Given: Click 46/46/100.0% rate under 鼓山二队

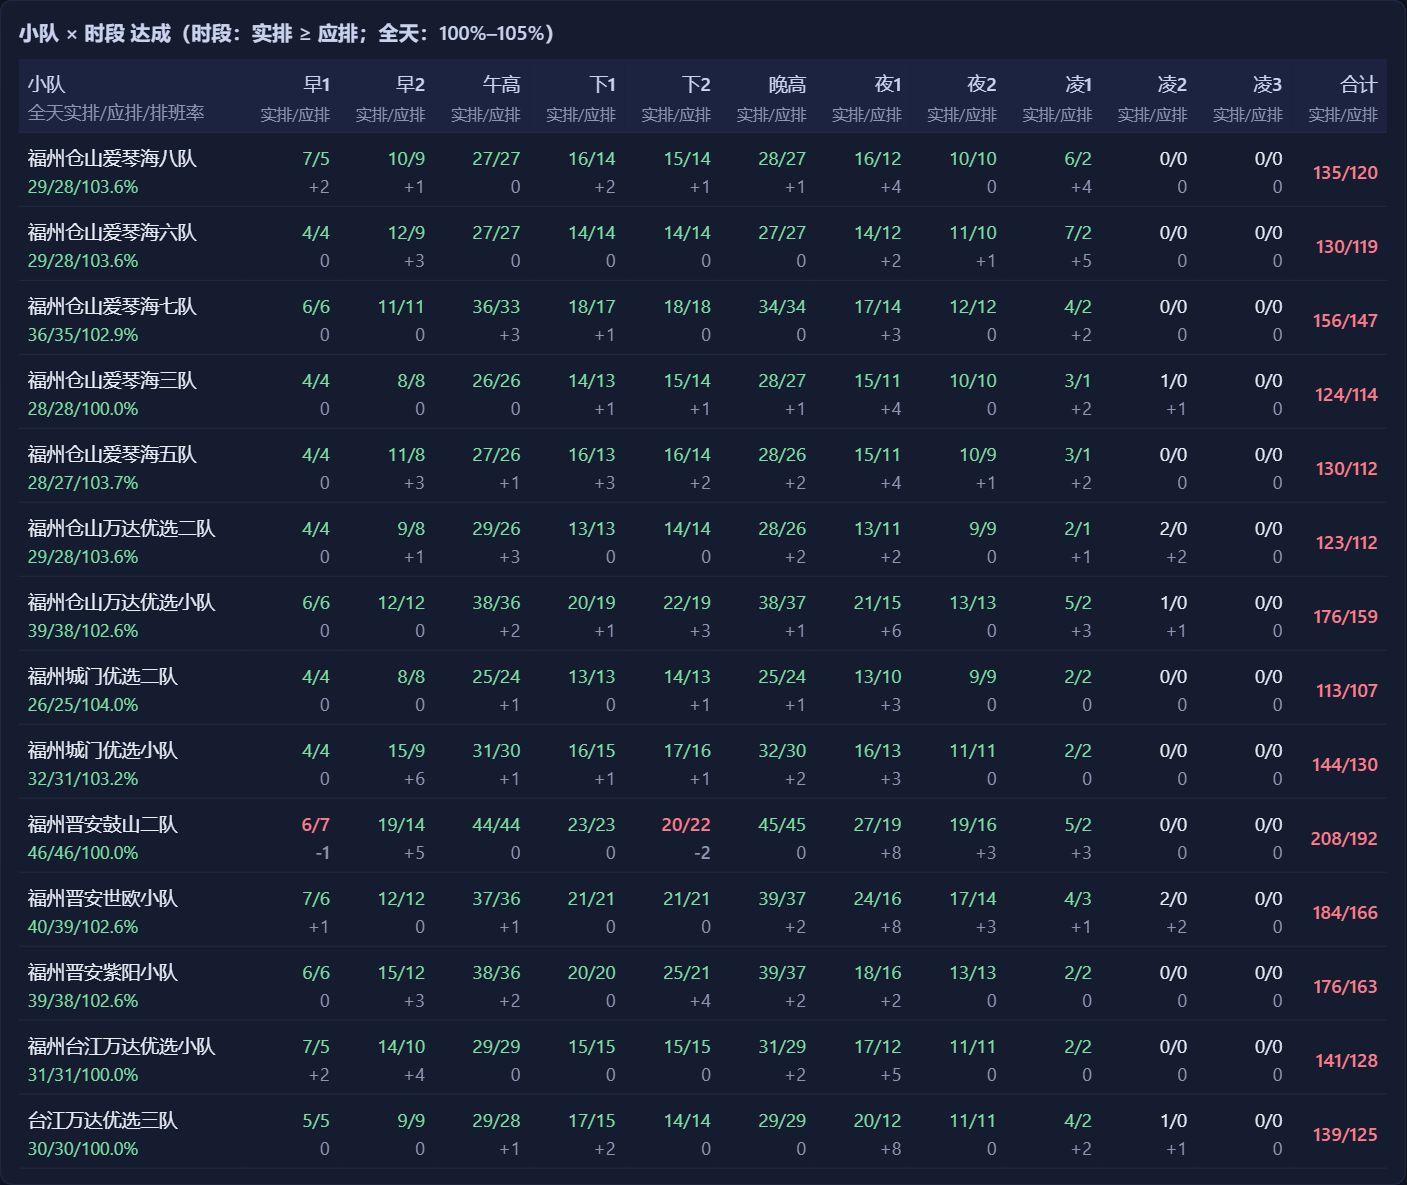Looking at the screenshot, I should (x=83, y=853).
